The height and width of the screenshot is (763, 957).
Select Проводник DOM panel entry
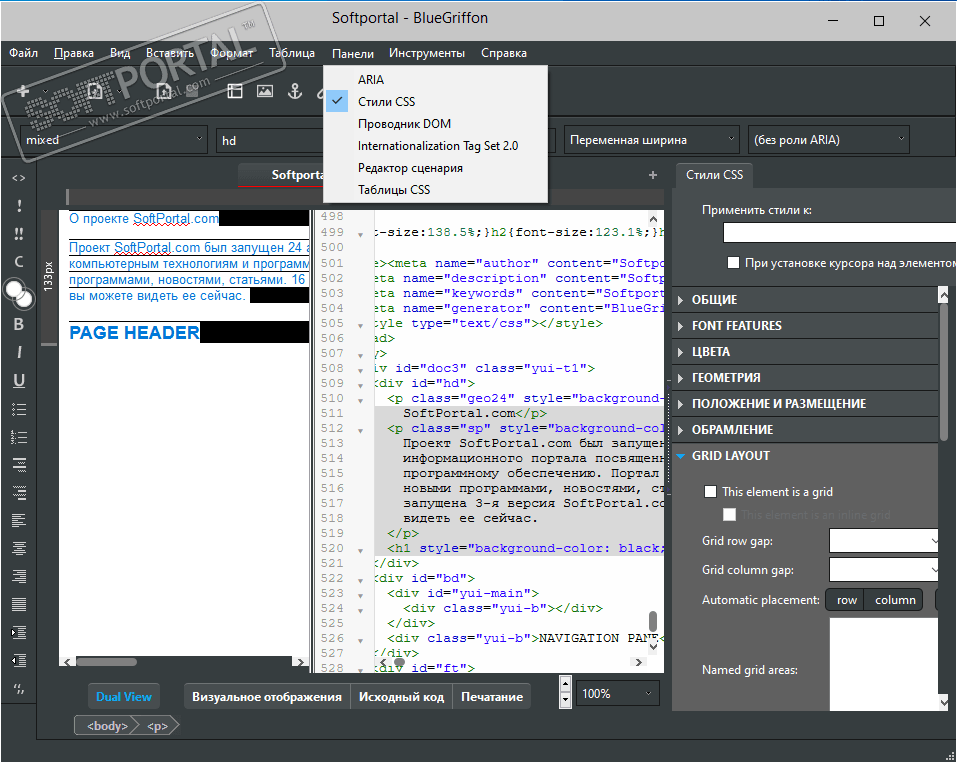point(436,124)
